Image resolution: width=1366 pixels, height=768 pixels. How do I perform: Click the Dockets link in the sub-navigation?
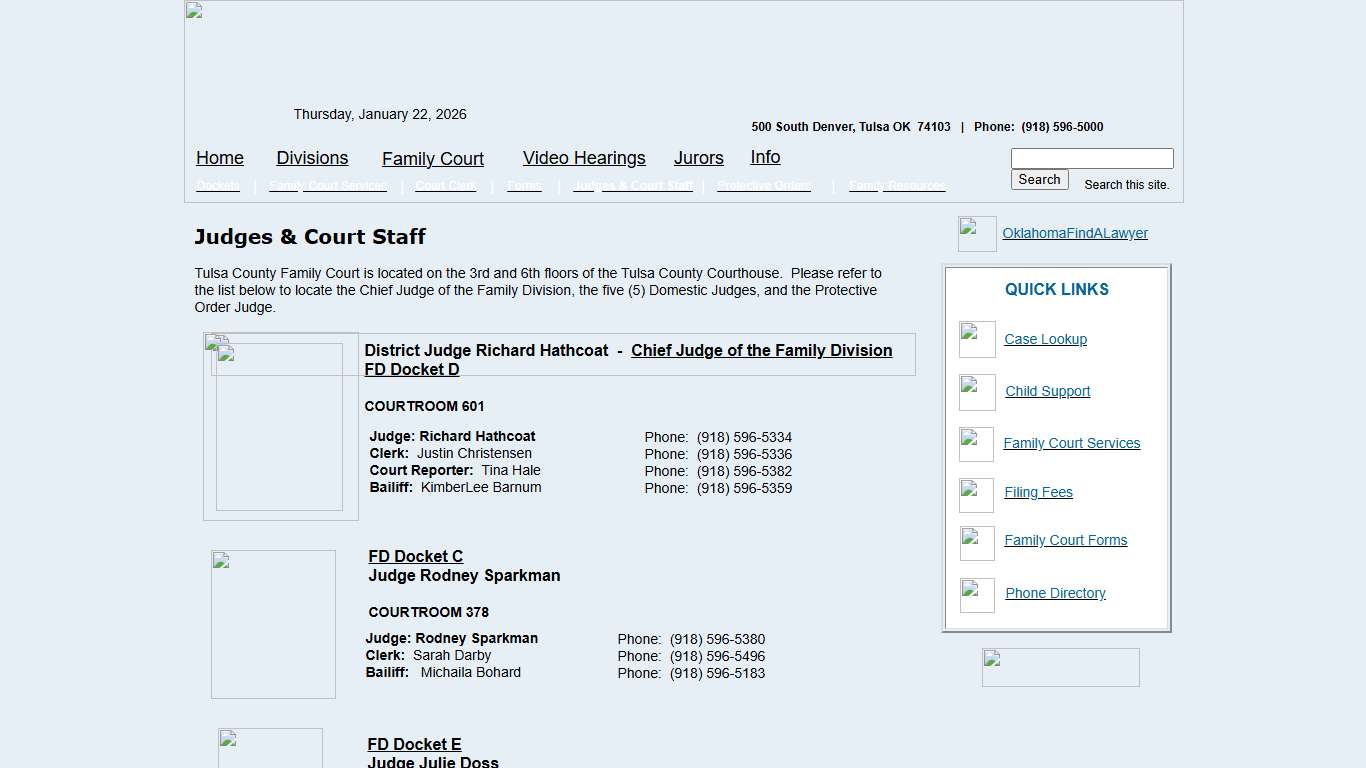(218, 185)
